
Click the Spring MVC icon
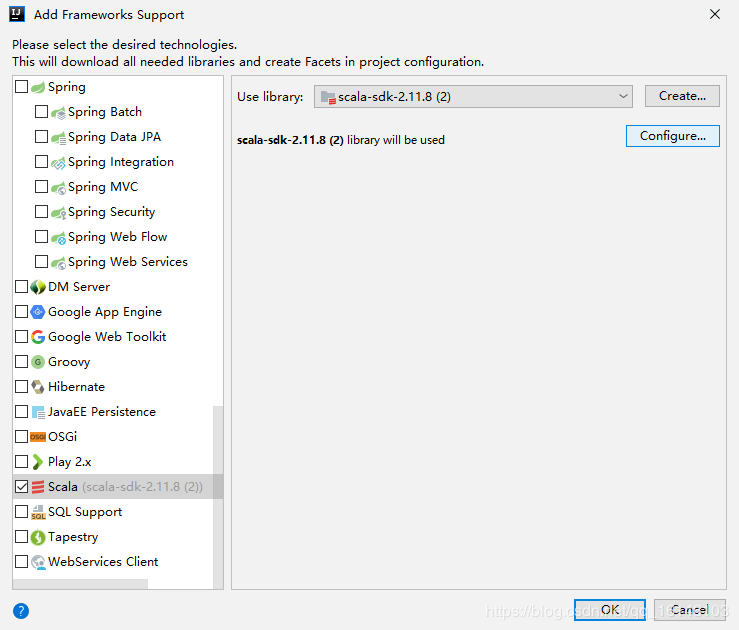point(58,188)
